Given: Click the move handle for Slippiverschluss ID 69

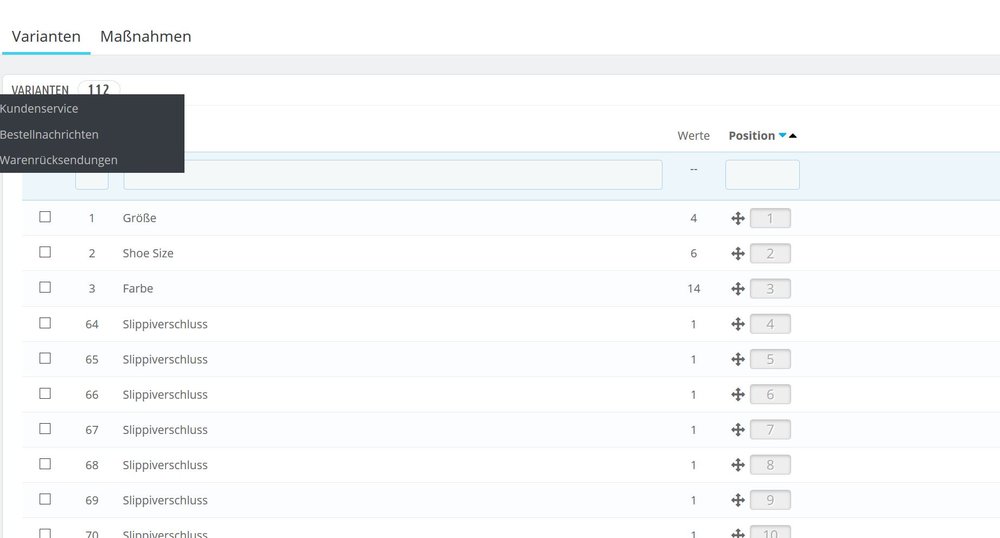Looking at the screenshot, I should pyautogui.click(x=738, y=500).
